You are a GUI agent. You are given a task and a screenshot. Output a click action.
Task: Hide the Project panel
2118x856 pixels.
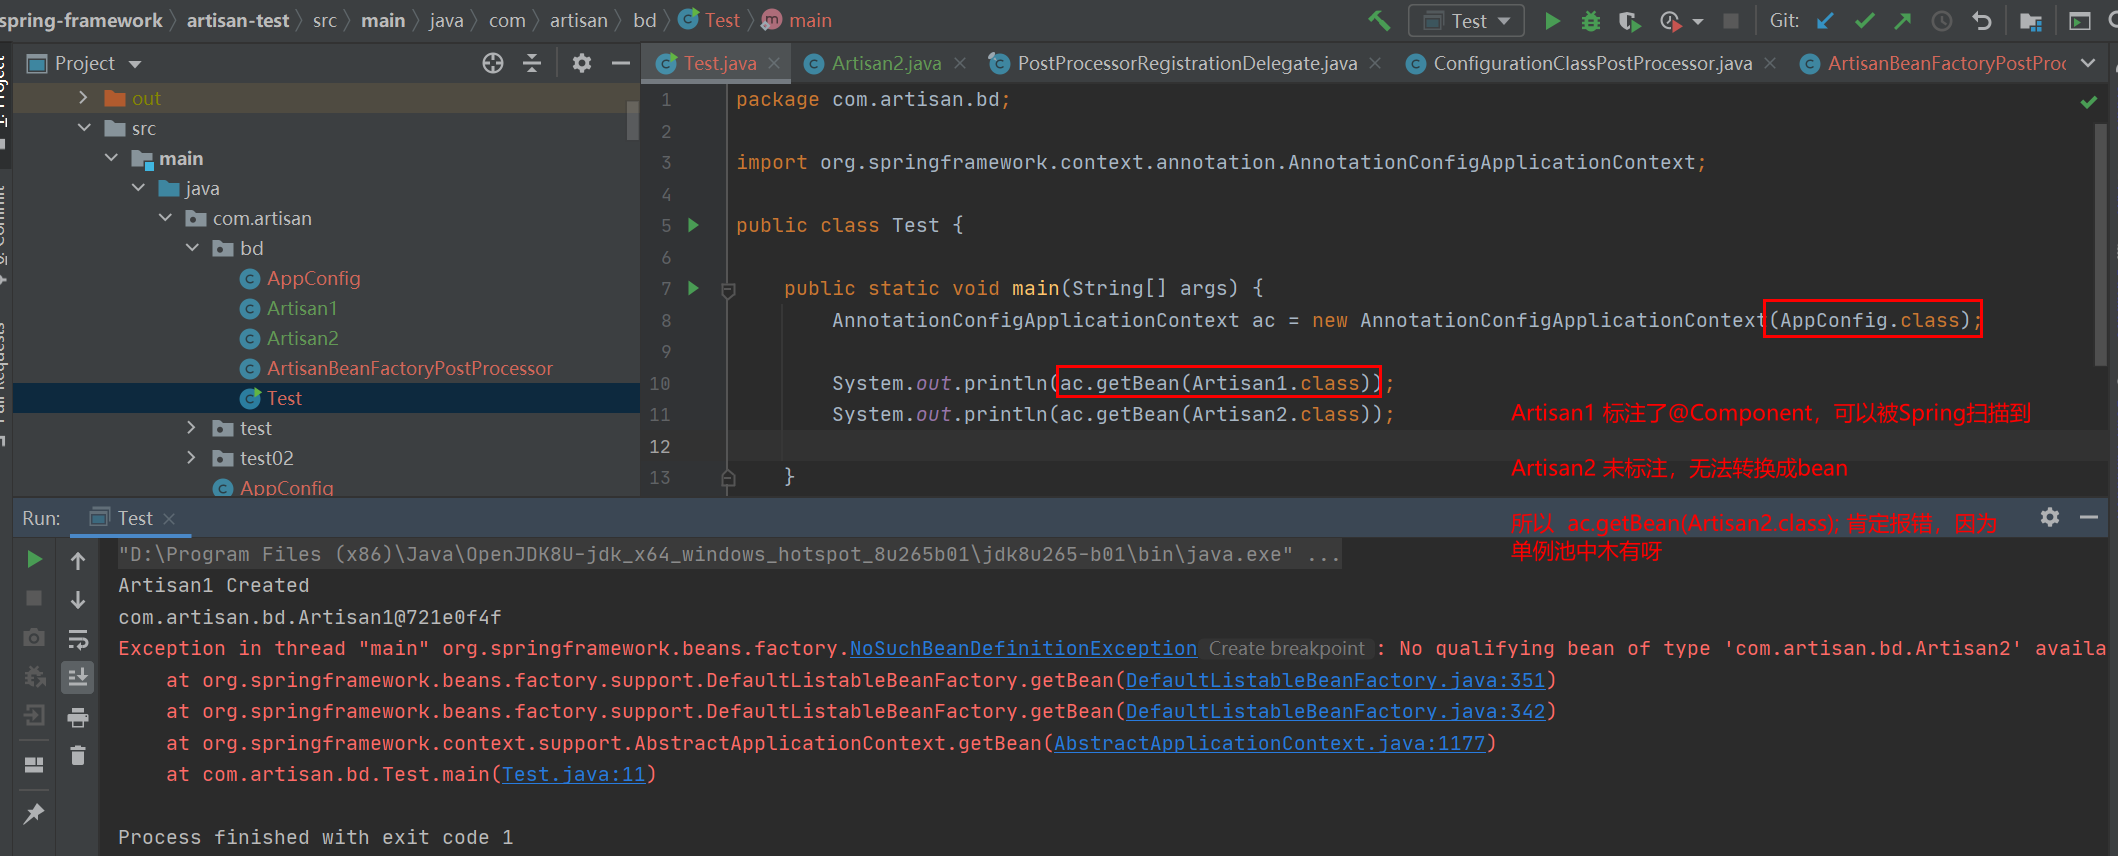click(x=620, y=63)
